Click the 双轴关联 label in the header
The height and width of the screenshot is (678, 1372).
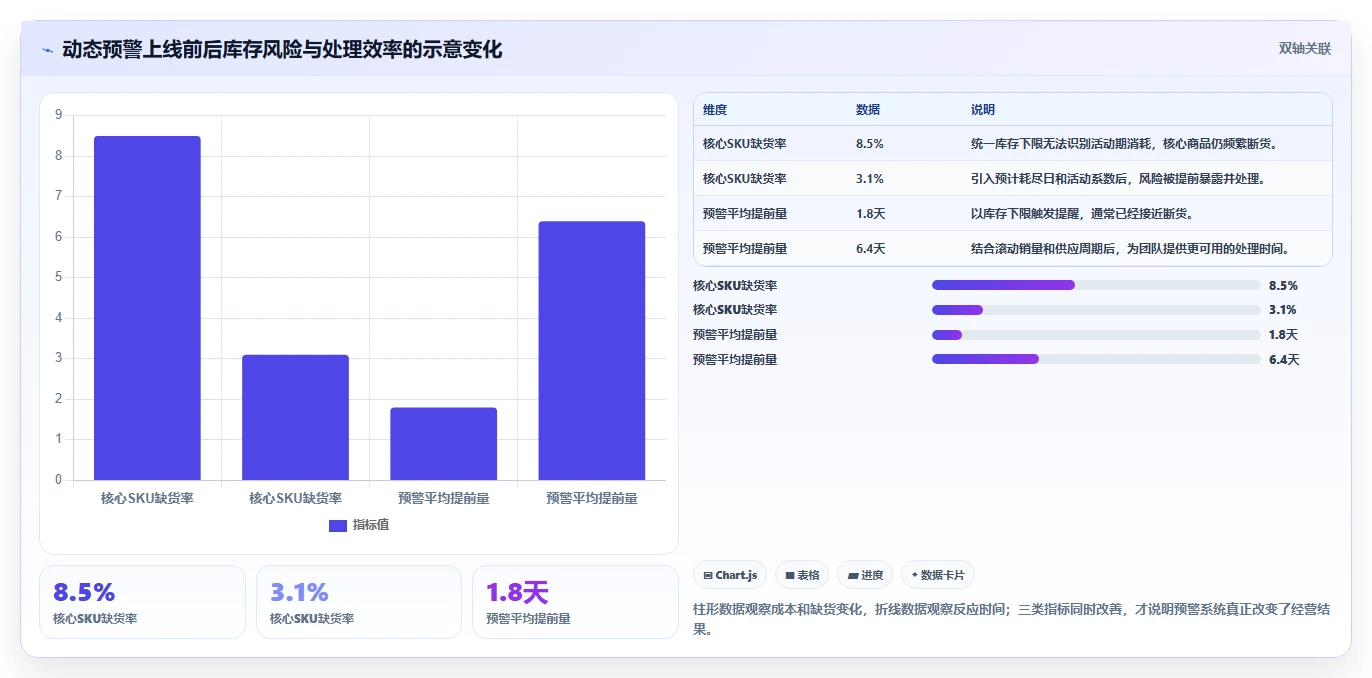(1305, 48)
